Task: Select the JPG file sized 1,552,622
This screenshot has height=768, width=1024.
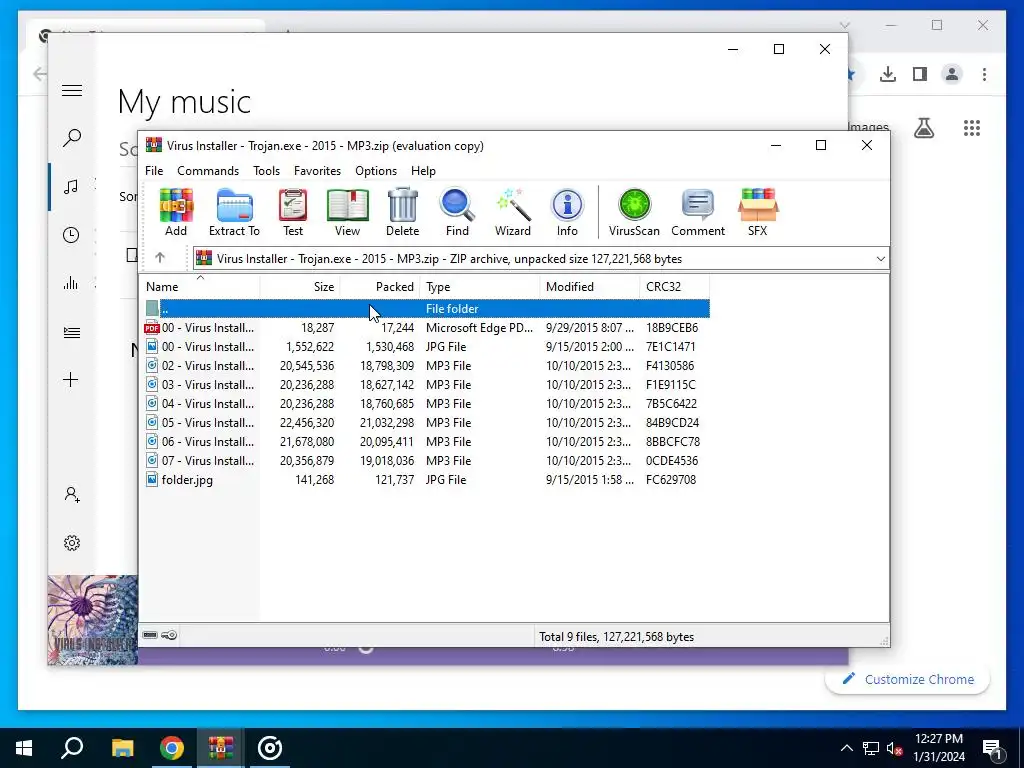Action: tap(425, 347)
